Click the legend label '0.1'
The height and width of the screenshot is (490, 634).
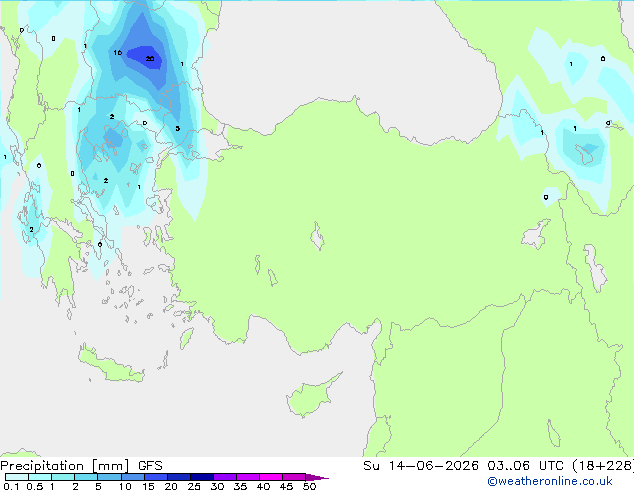click(x=11, y=486)
